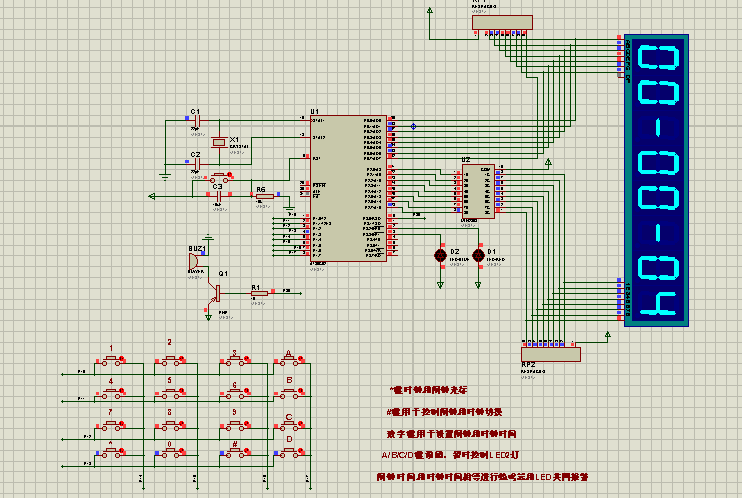Click the ground terminal below Q1
The width and height of the screenshot is (742, 498).
coord(208,318)
